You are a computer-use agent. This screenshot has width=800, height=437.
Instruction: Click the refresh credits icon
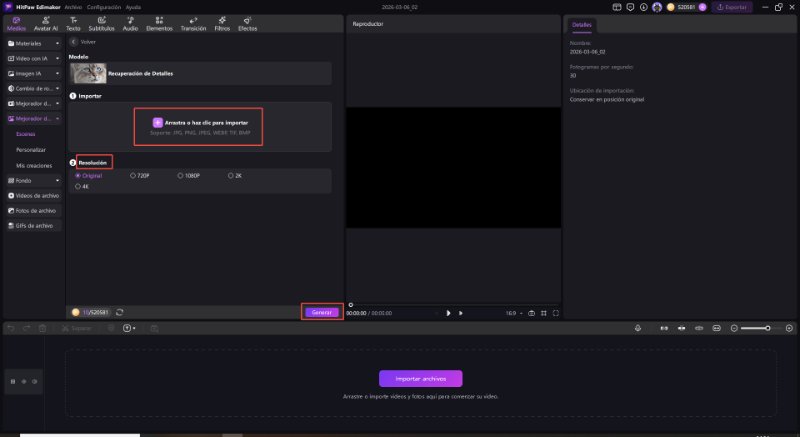tap(119, 312)
